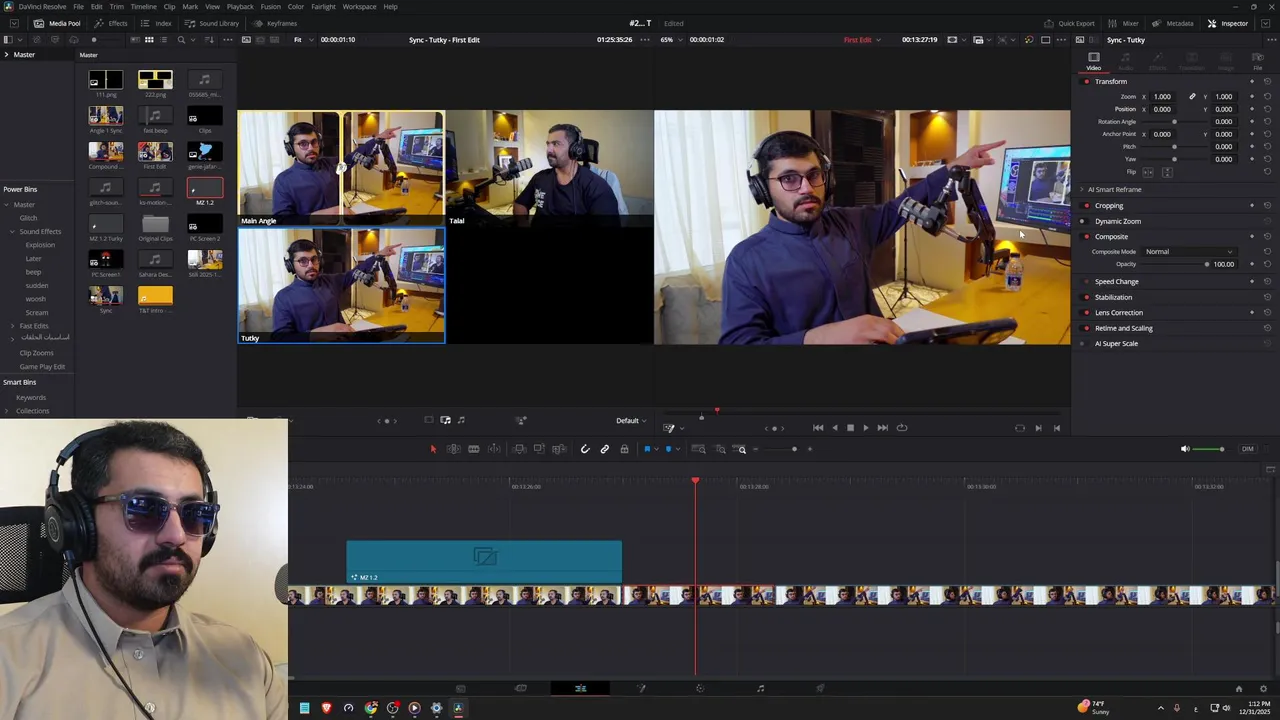Click the timeline zoom search icon
Screen dimensions: 1280x720
(741, 449)
